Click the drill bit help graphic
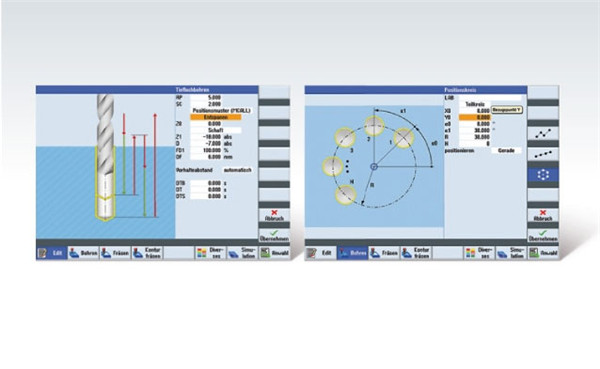Viewport: 600px width, 369px height. click(106, 167)
